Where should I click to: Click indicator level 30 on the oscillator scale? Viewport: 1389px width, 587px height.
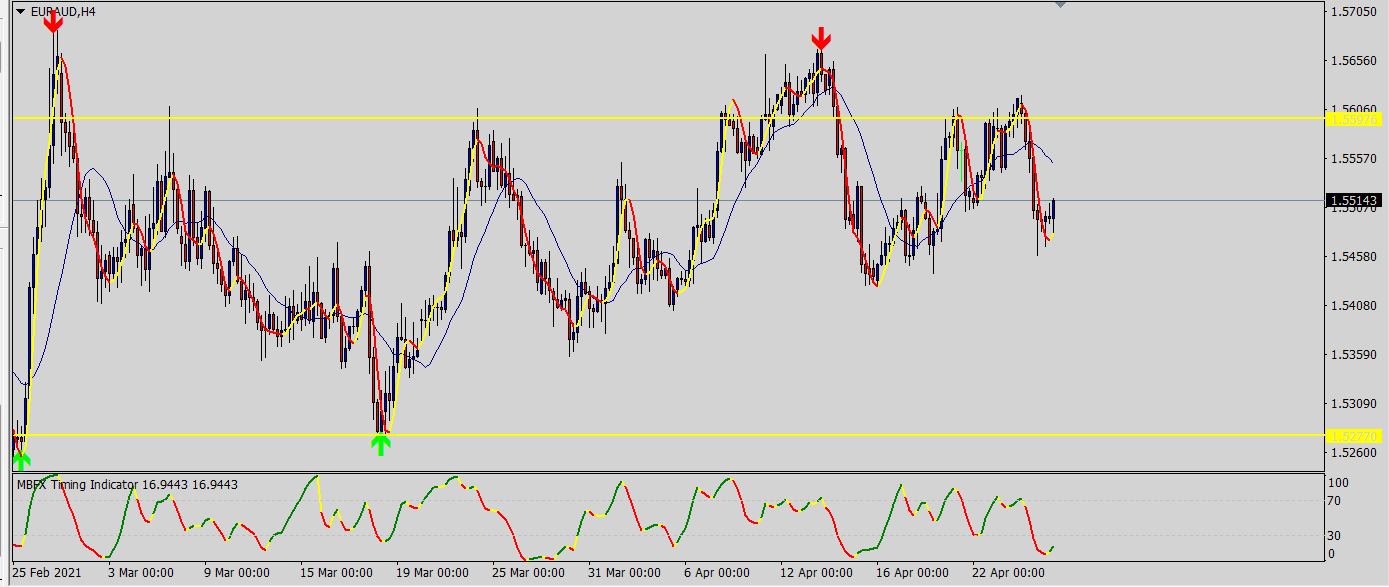[1337, 536]
